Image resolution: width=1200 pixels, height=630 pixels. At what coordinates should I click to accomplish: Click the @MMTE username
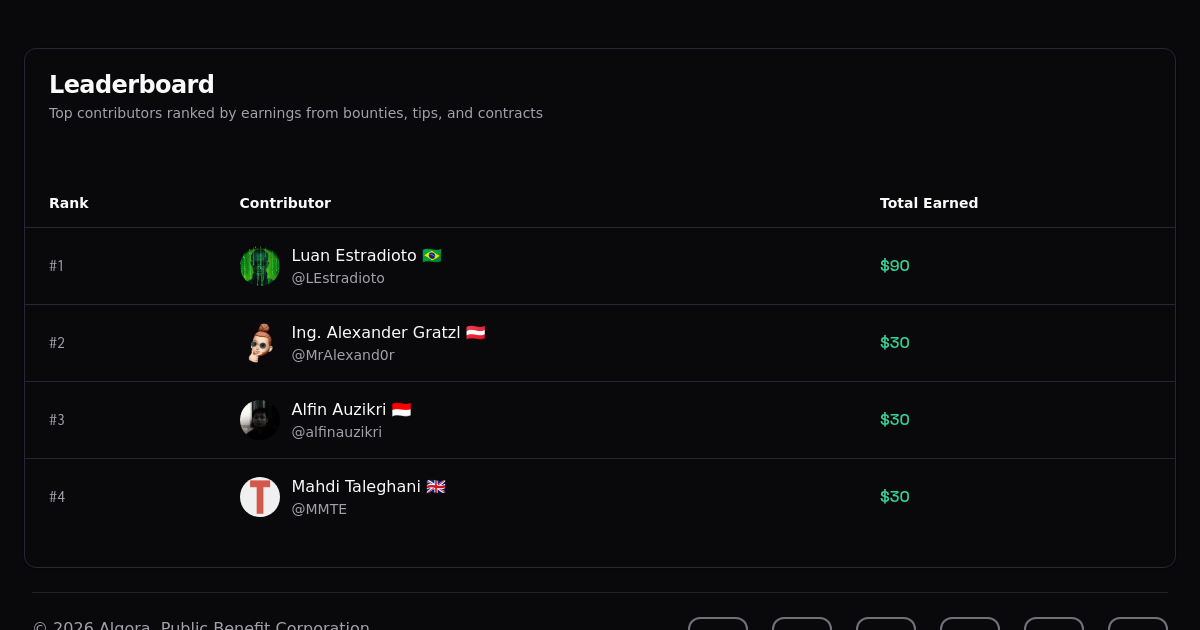point(319,509)
